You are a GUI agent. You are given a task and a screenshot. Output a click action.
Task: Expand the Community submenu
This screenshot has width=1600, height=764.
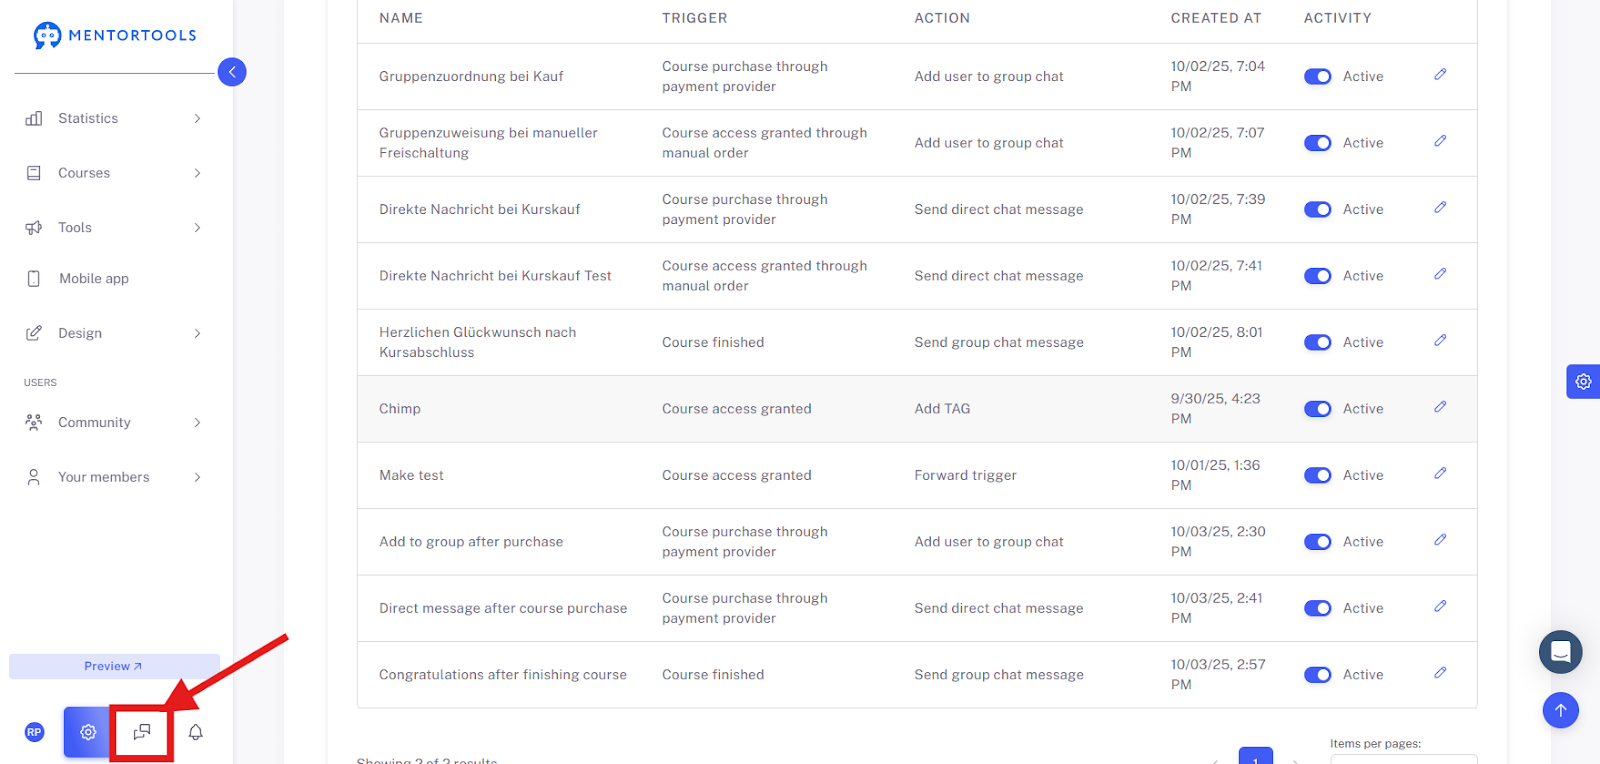[x=114, y=422]
